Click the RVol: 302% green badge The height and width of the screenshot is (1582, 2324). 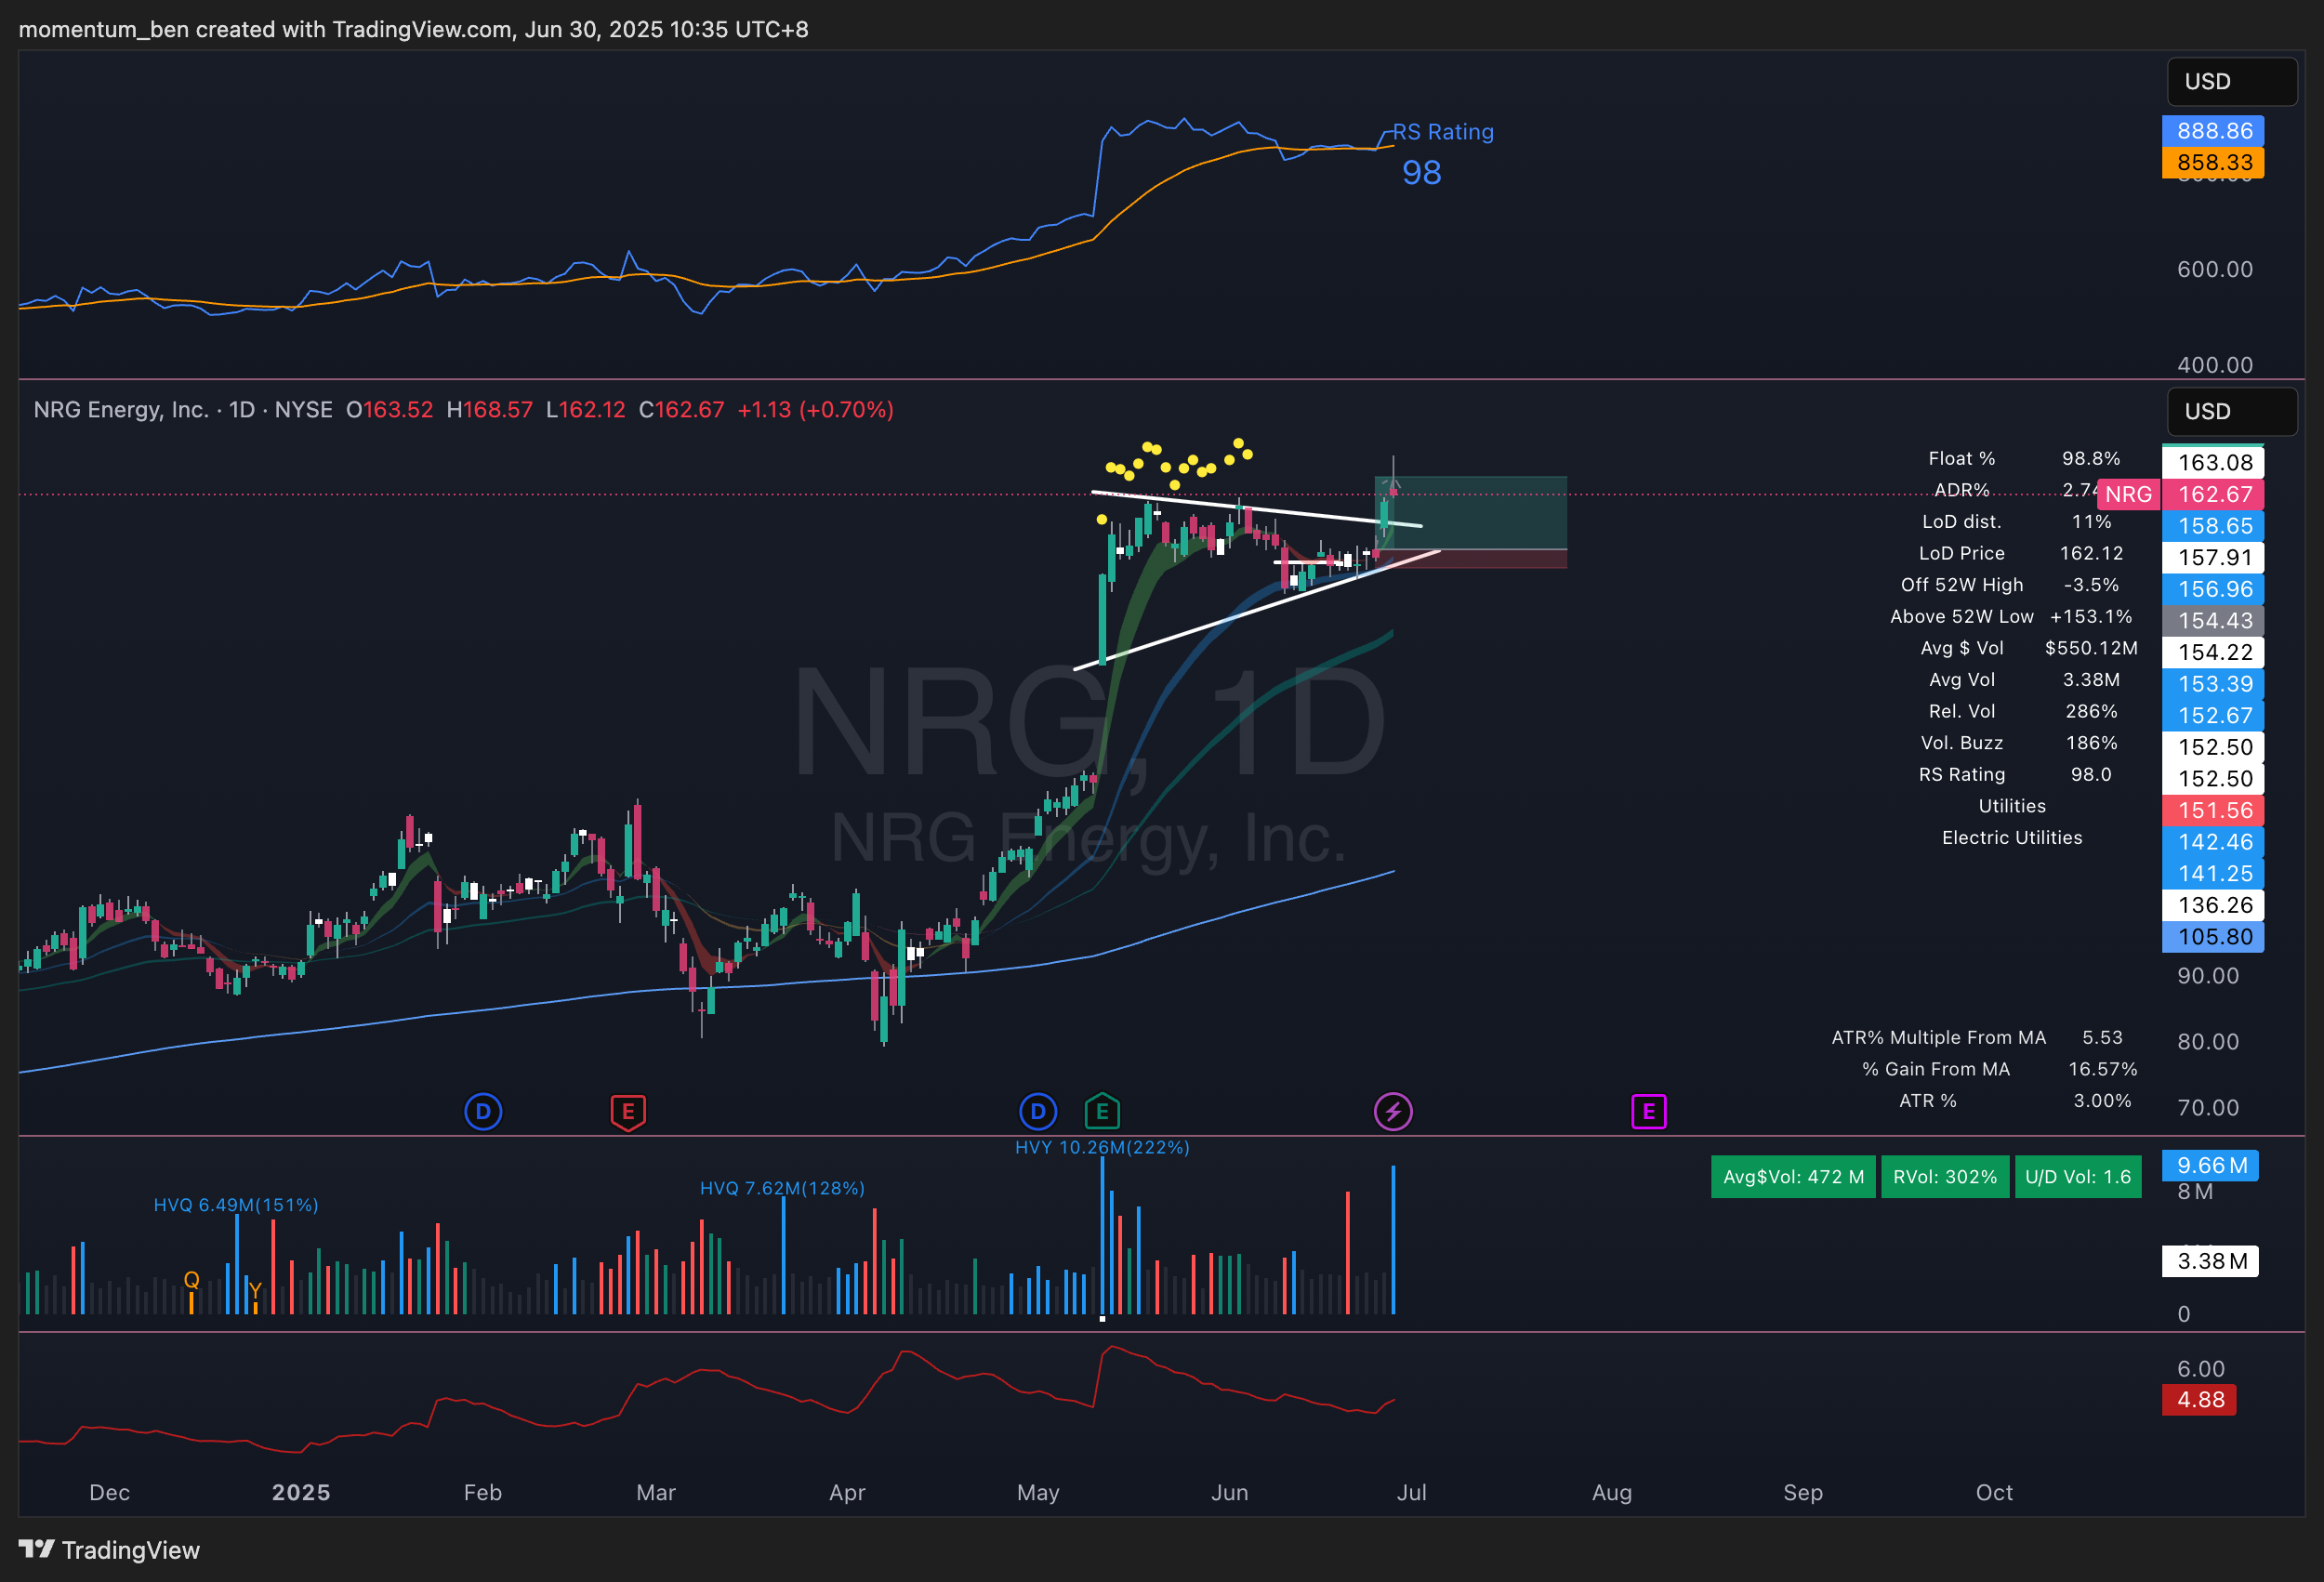[1944, 1177]
